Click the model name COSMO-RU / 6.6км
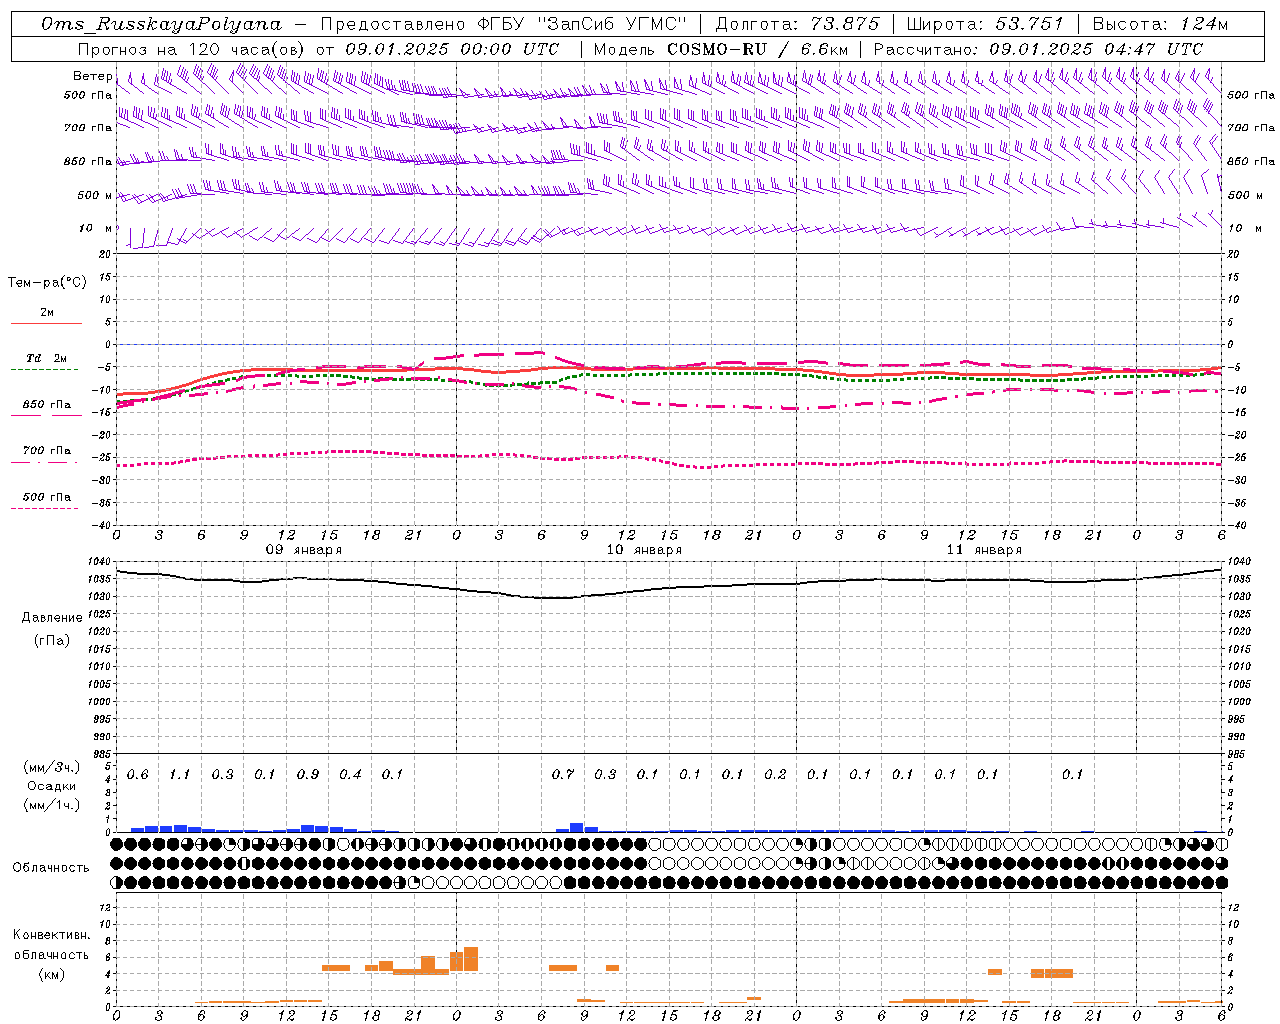 758,49
